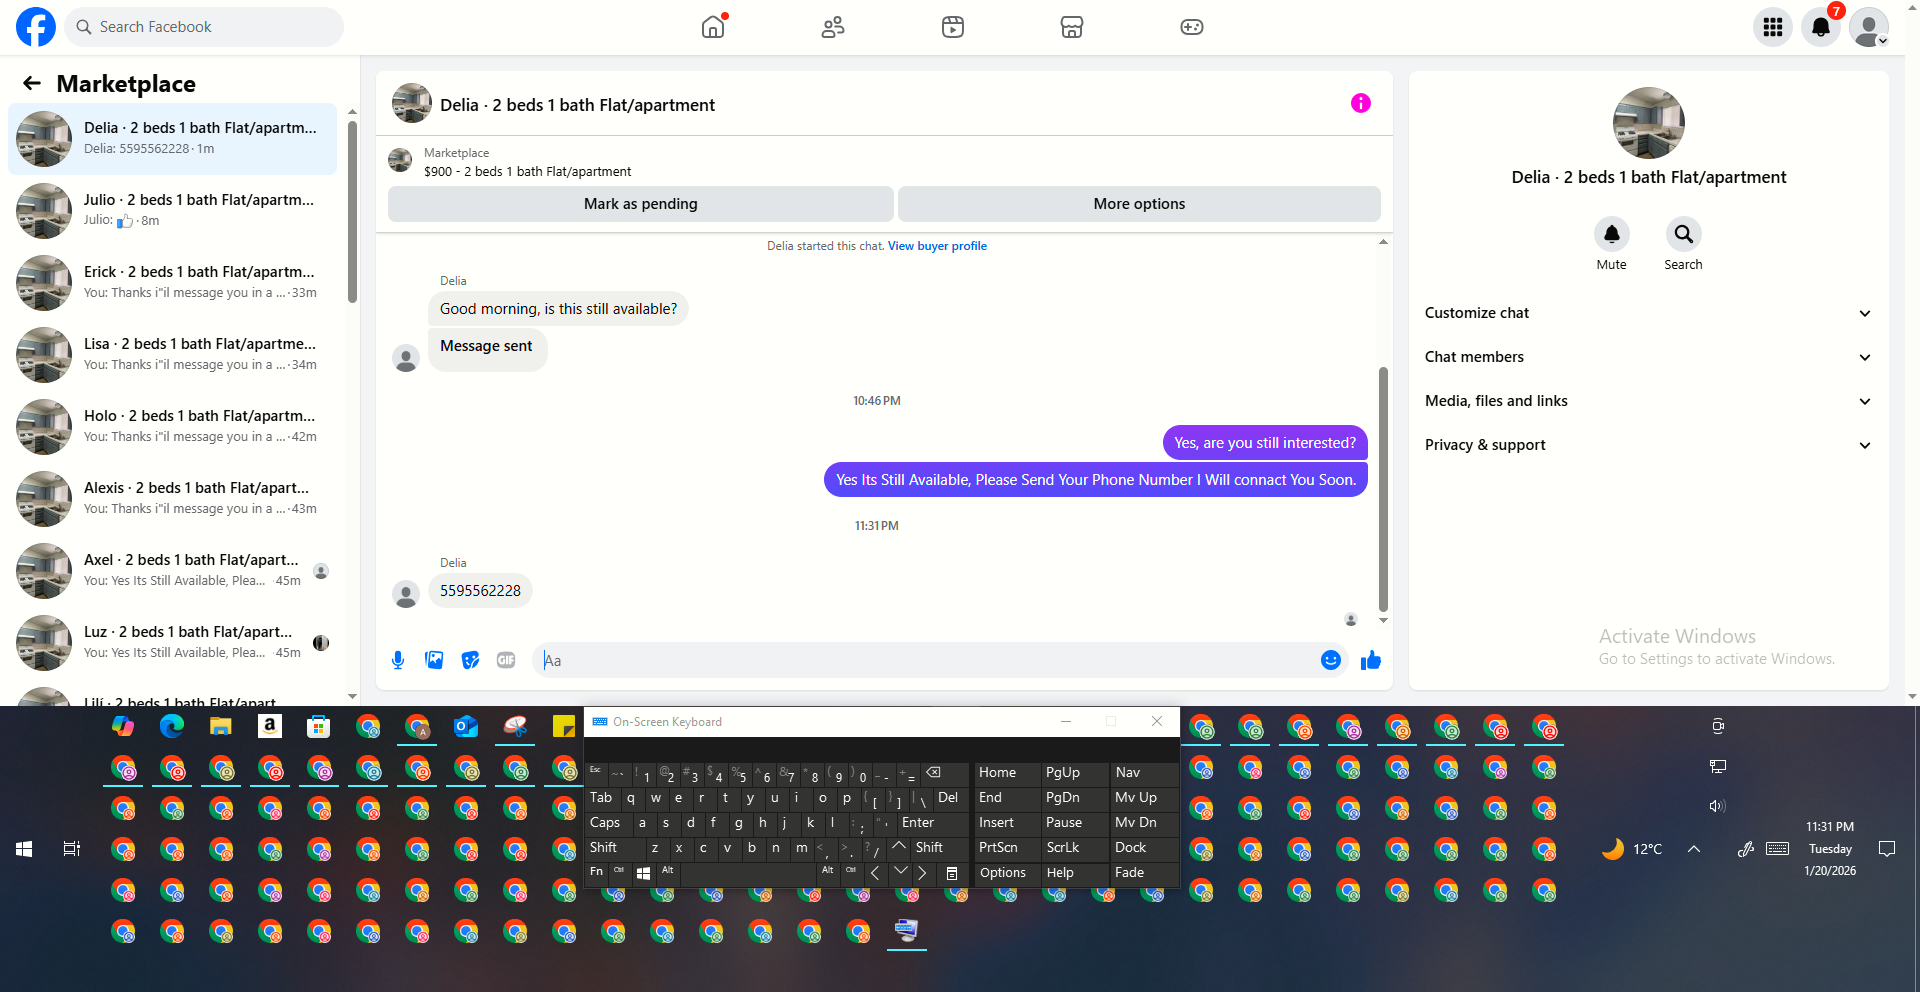The width and height of the screenshot is (1920, 992).
Task: Search in conversation using the magnifier icon
Action: [1684, 234]
